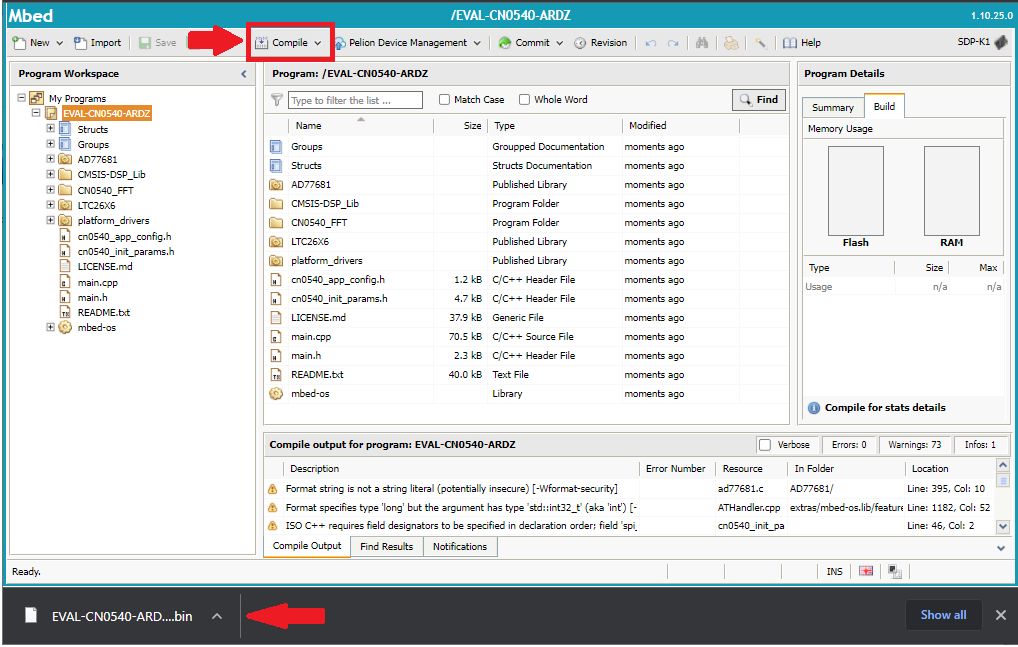
Task: Expand CMSIS-DSP_Lib folder in tree
Action: (50, 174)
